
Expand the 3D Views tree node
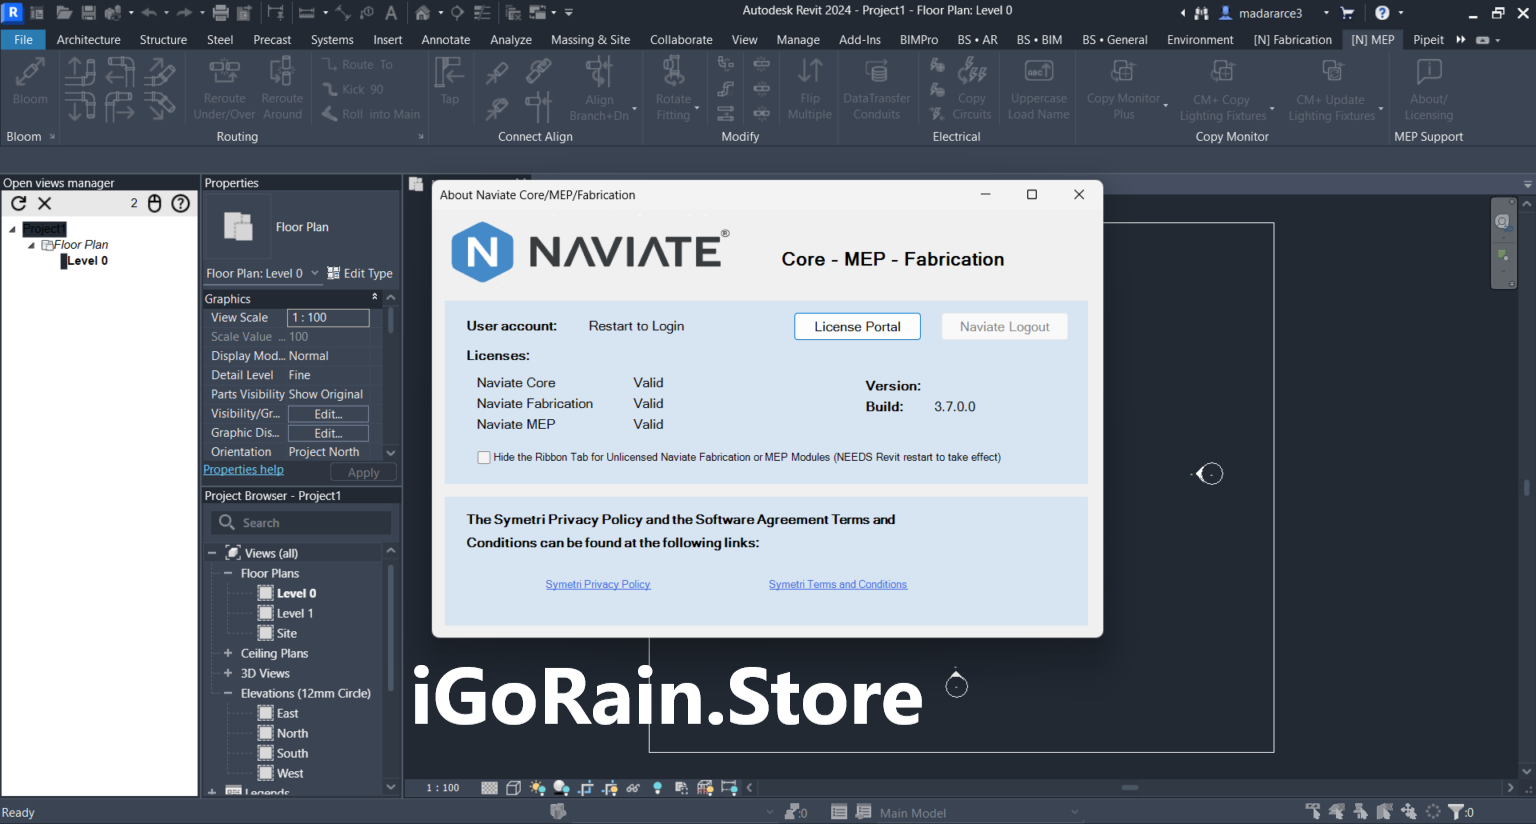[x=228, y=673]
